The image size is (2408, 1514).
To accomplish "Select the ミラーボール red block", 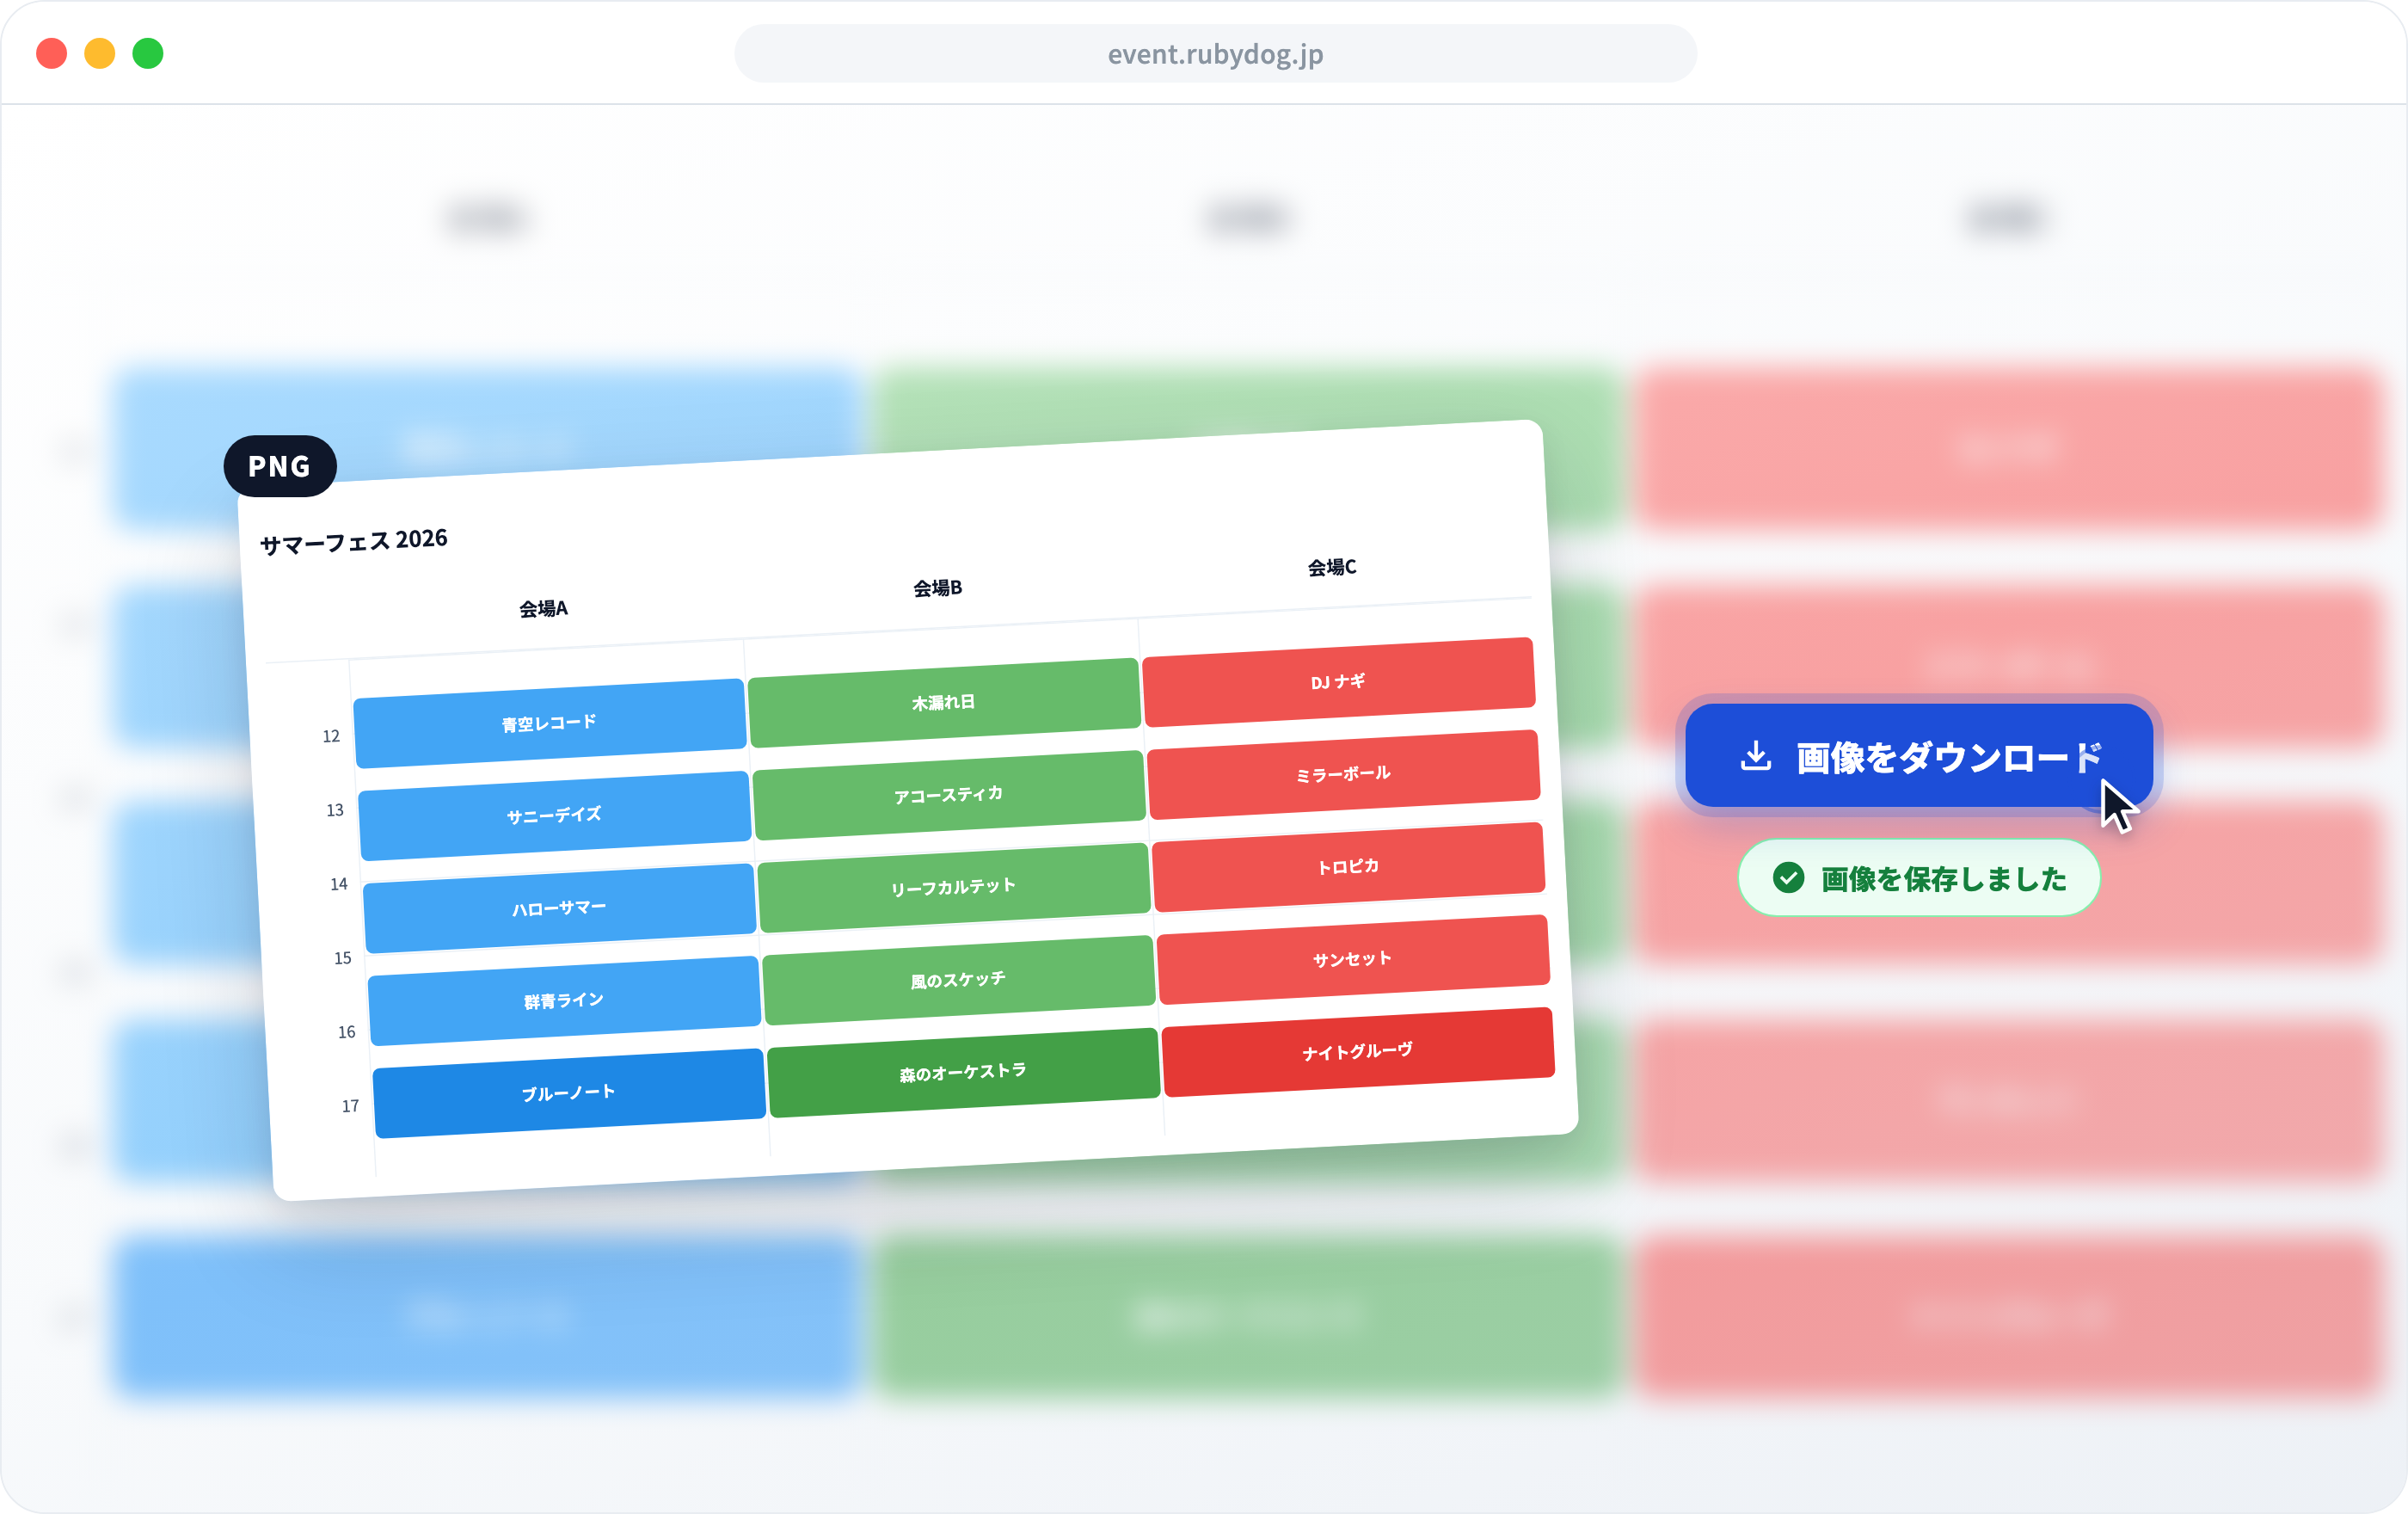I will click(x=1343, y=774).
